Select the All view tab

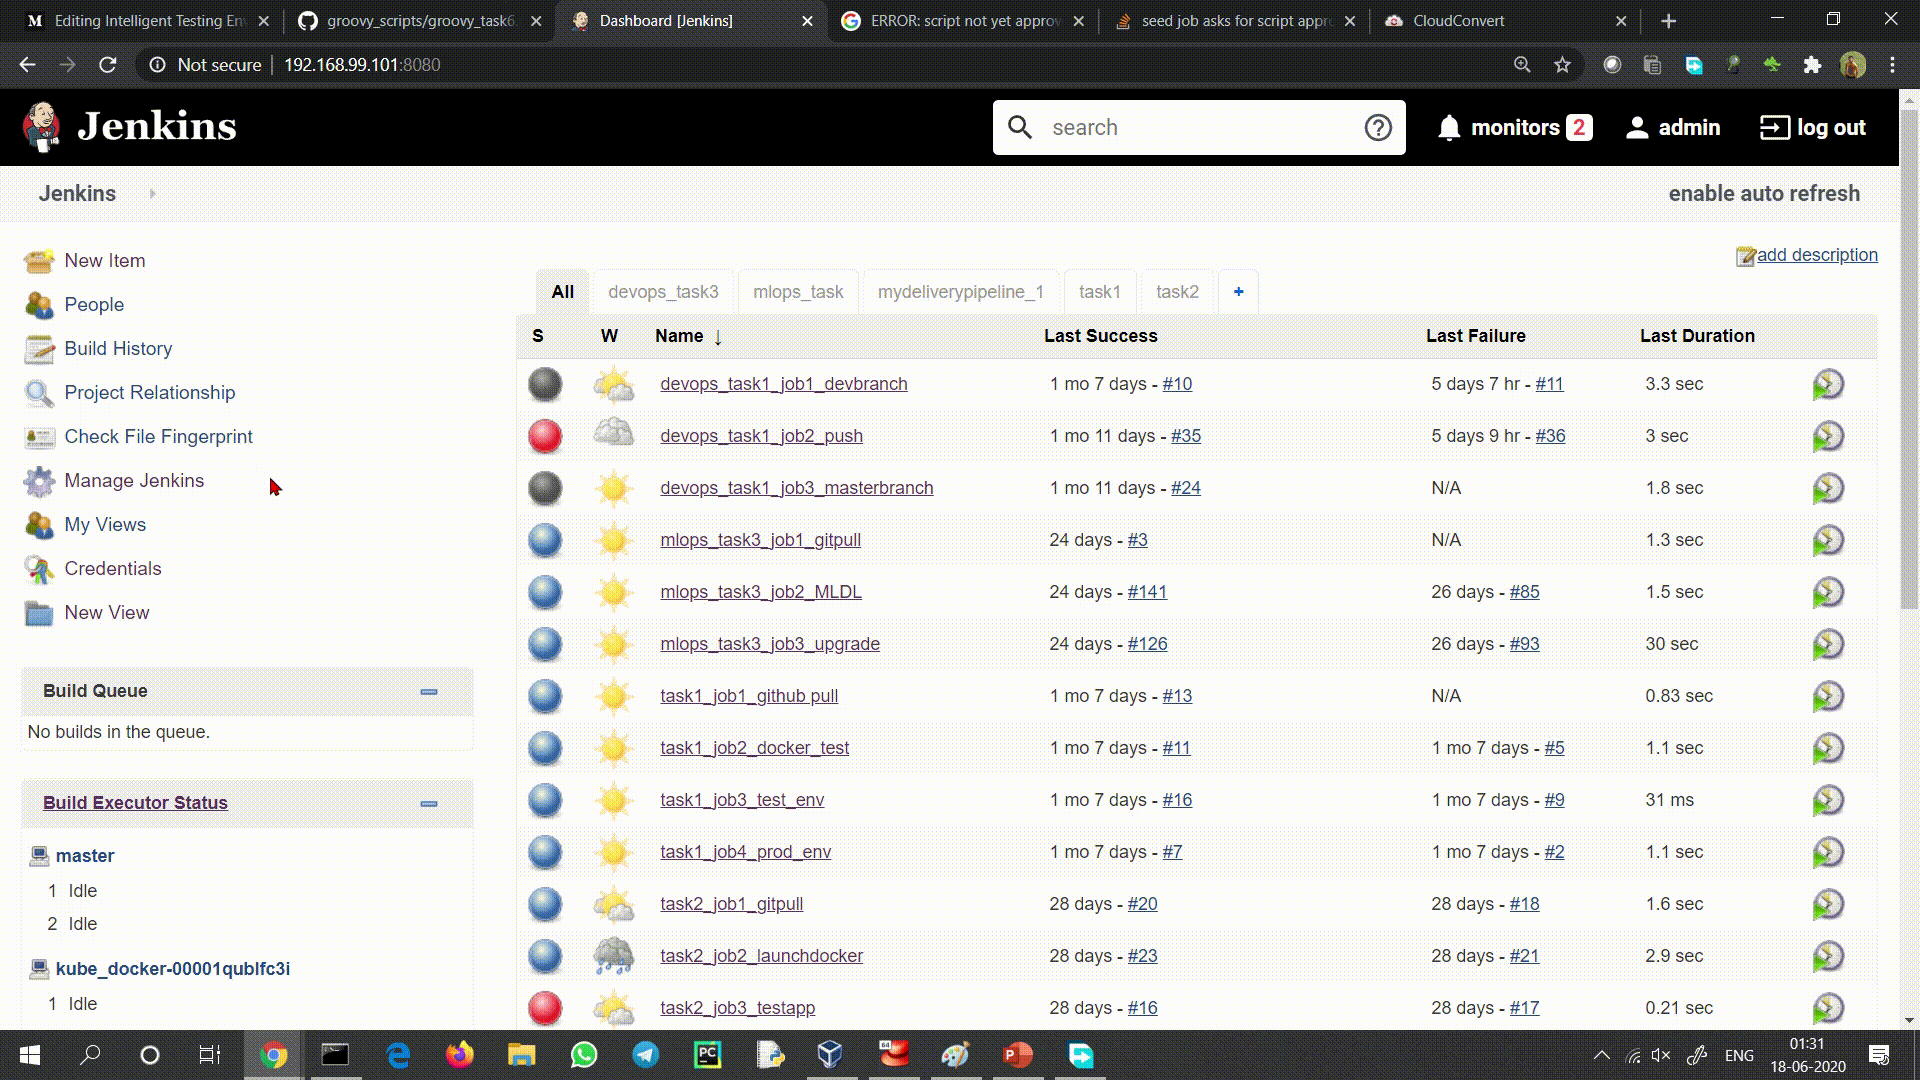[563, 292]
